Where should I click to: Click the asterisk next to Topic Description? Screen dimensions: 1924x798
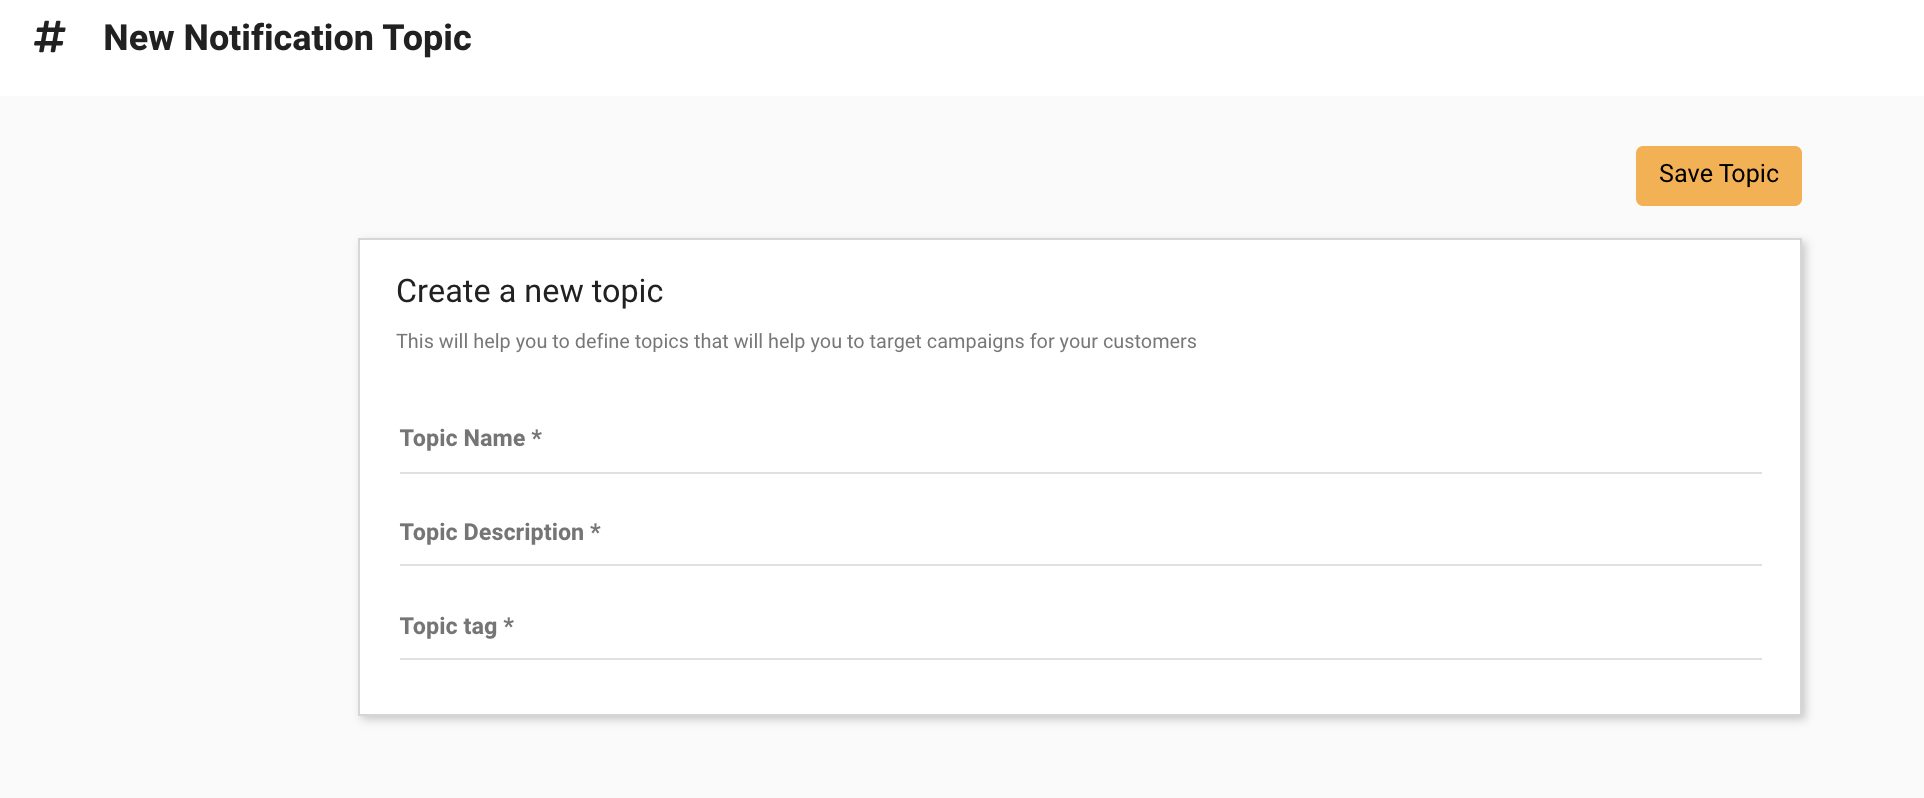point(595,531)
